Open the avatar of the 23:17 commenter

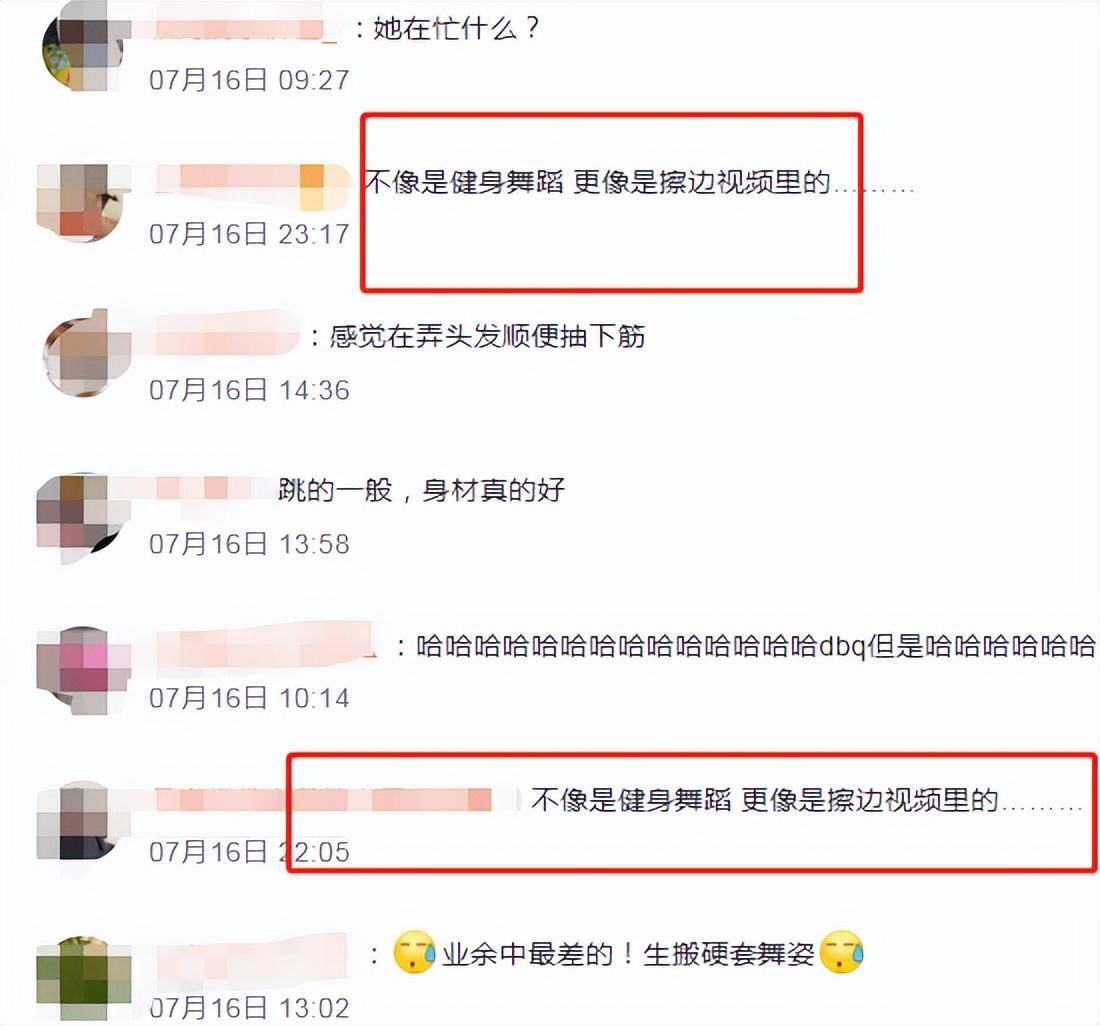(x=83, y=203)
